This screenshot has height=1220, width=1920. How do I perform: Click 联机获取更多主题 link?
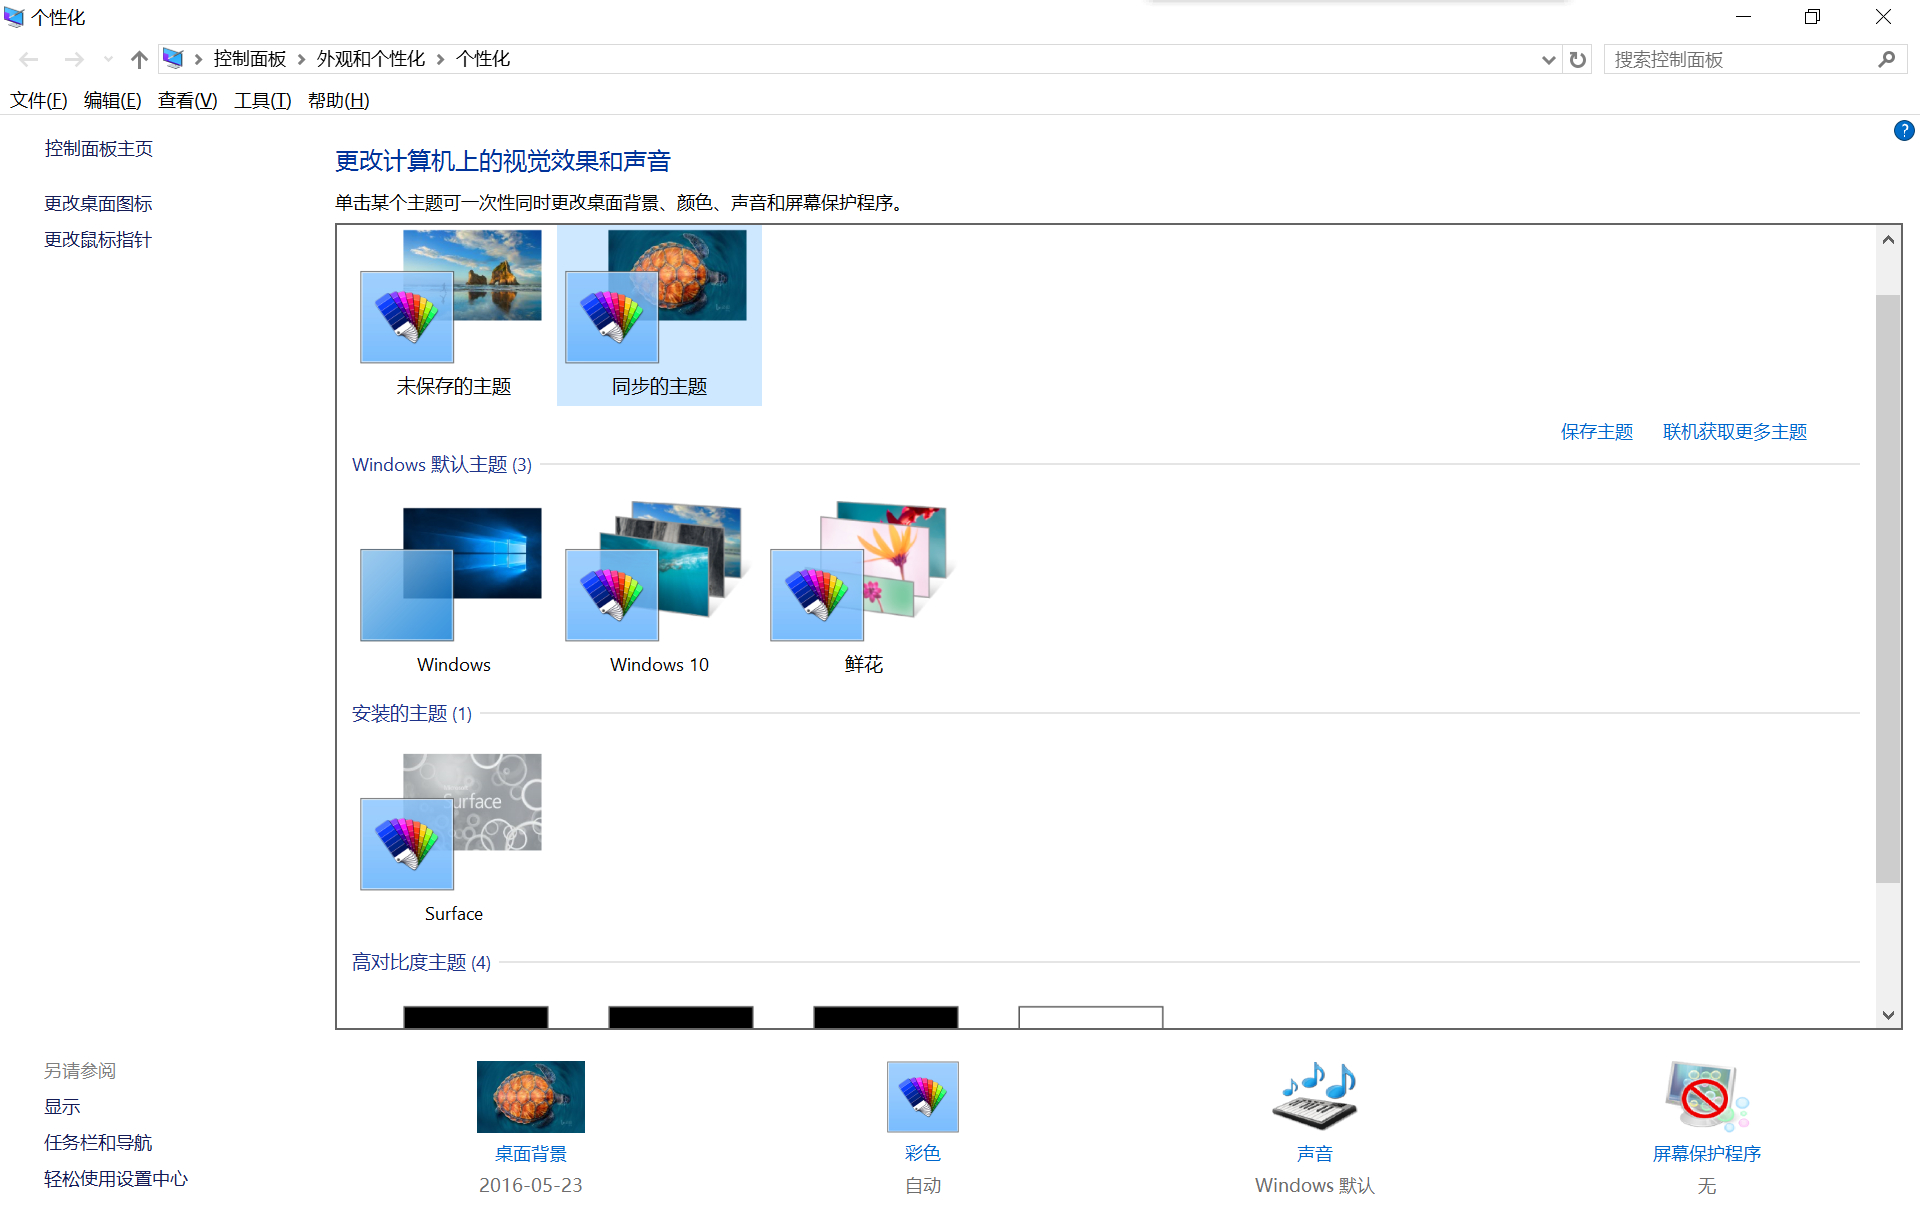1734,432
